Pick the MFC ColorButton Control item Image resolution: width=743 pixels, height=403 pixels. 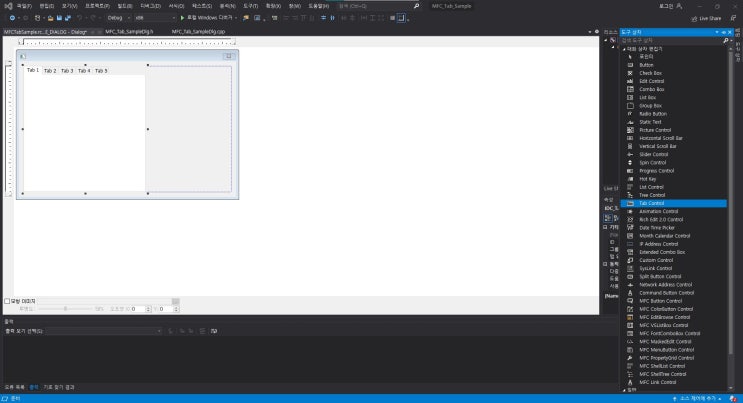pyautogui.click(x=674, y=309)
